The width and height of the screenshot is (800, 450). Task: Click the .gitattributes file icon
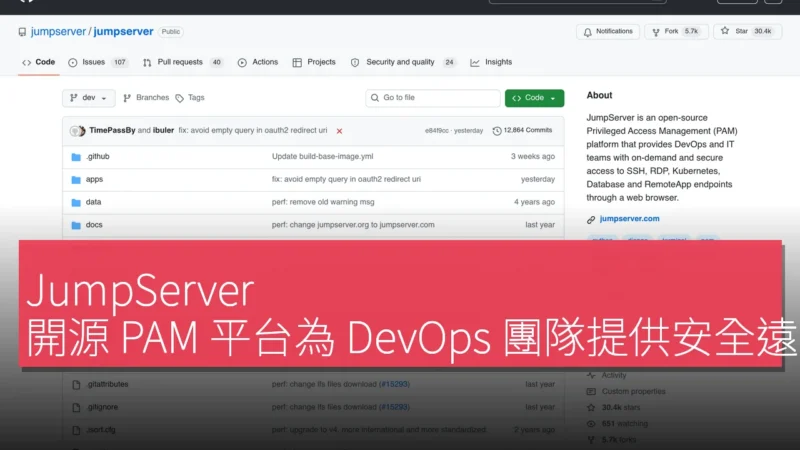click(76, 385)
